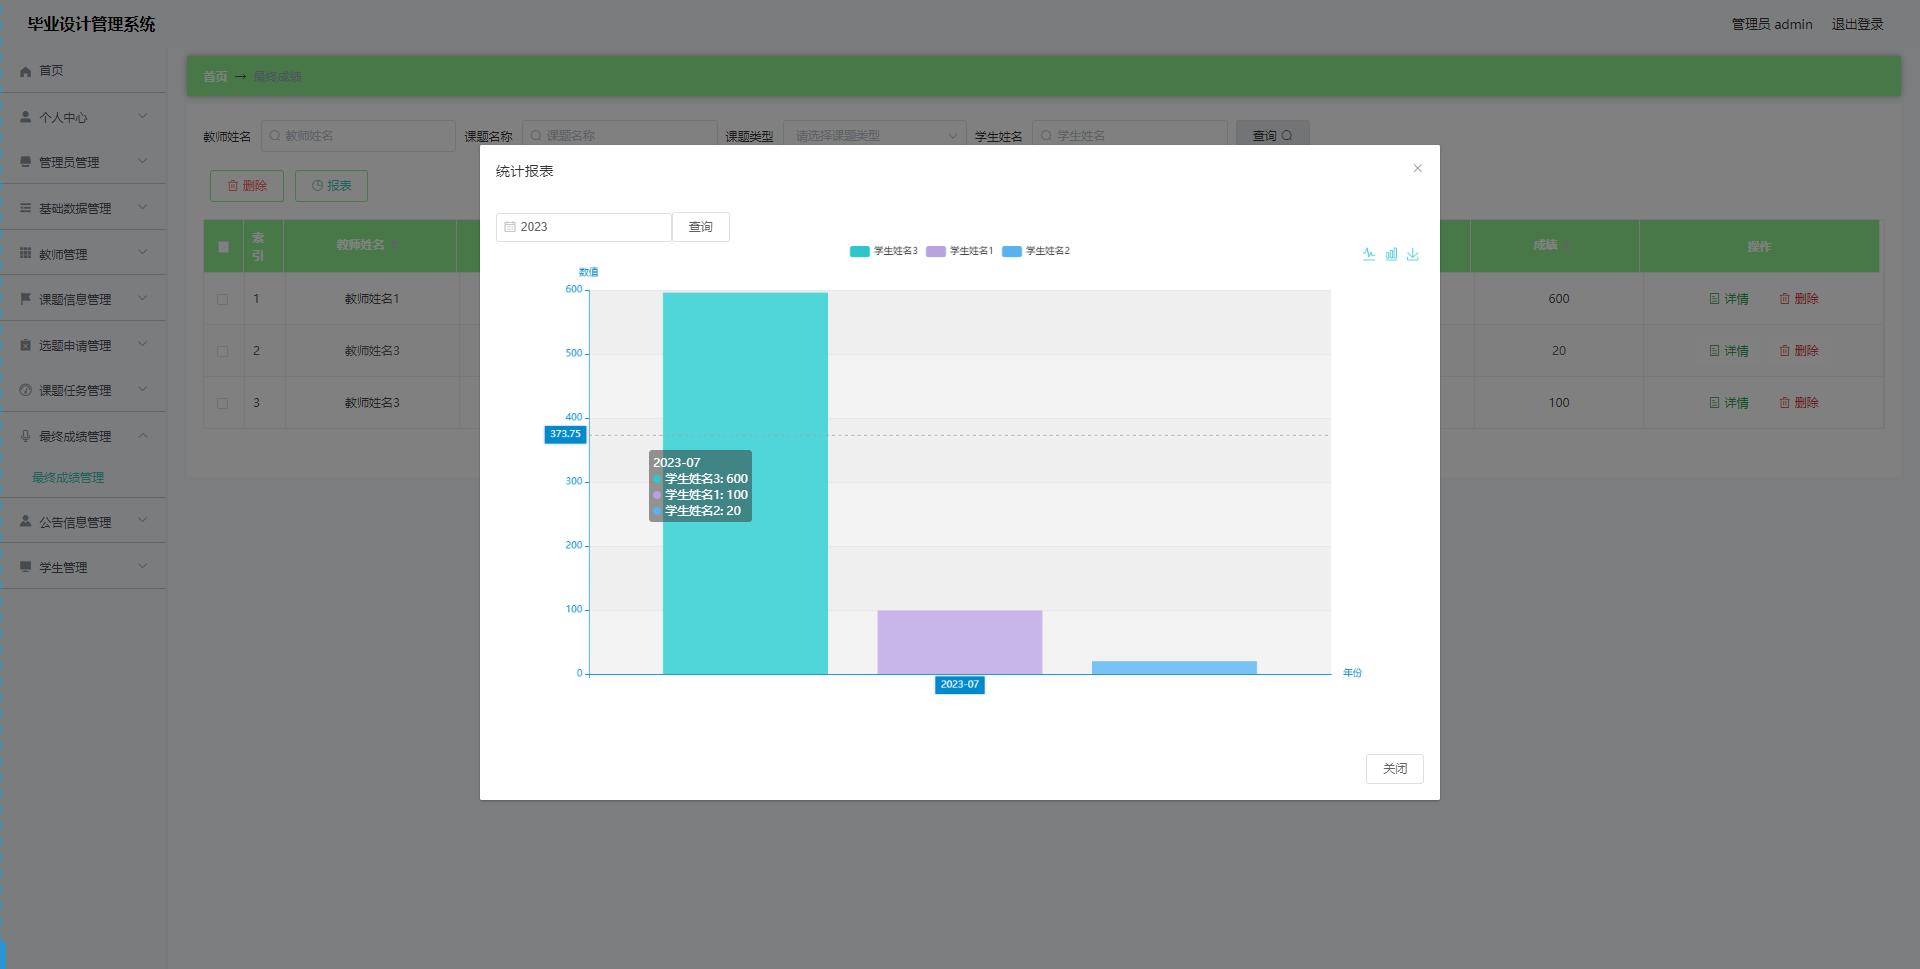This screenshot has width=1920, height=969.
Task: Click the year 2023 input field
Action: click(x=584, y=227)
